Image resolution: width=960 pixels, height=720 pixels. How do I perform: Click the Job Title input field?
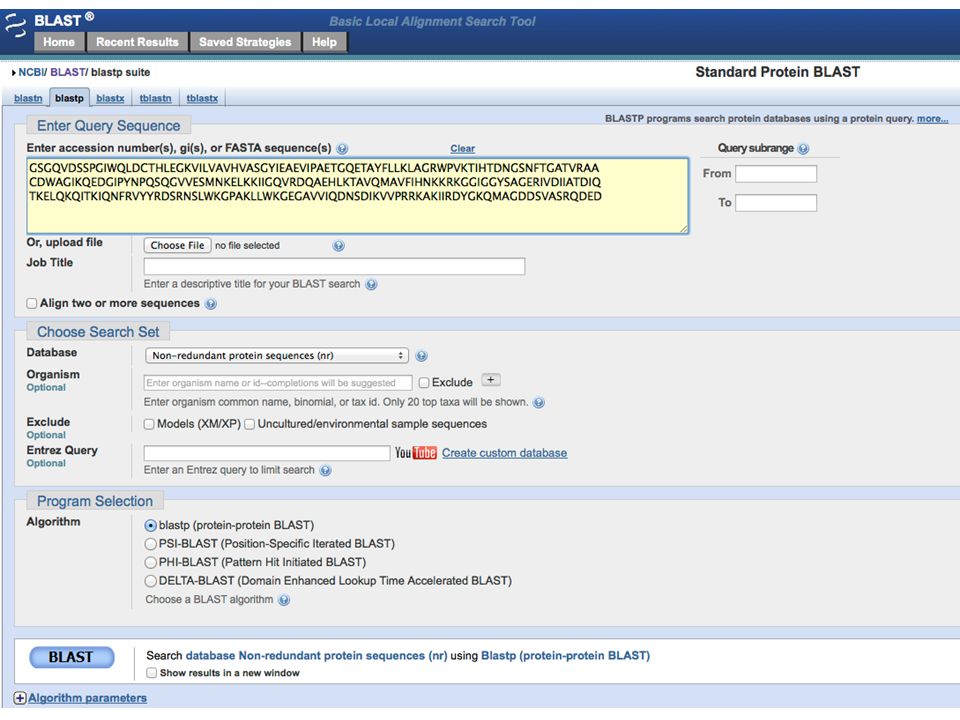(334, 266)
